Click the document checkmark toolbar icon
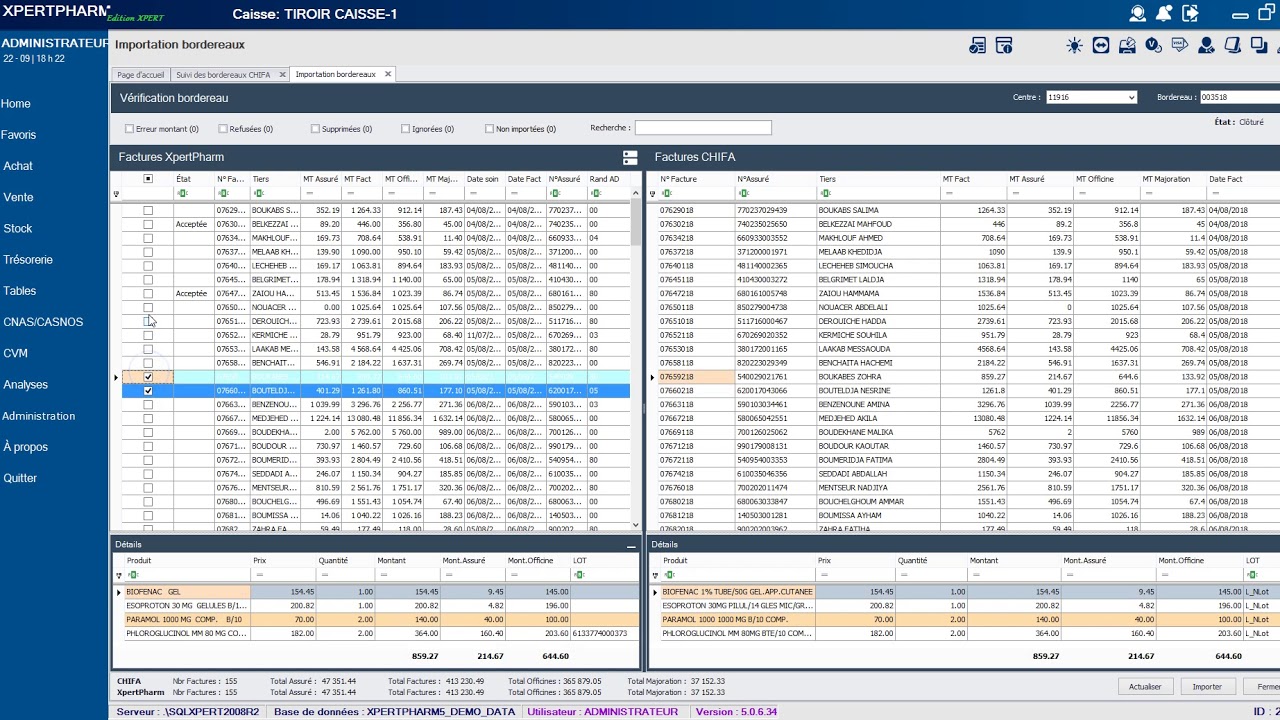This screenshot has width=1280, height=720. tap(978, 45)
